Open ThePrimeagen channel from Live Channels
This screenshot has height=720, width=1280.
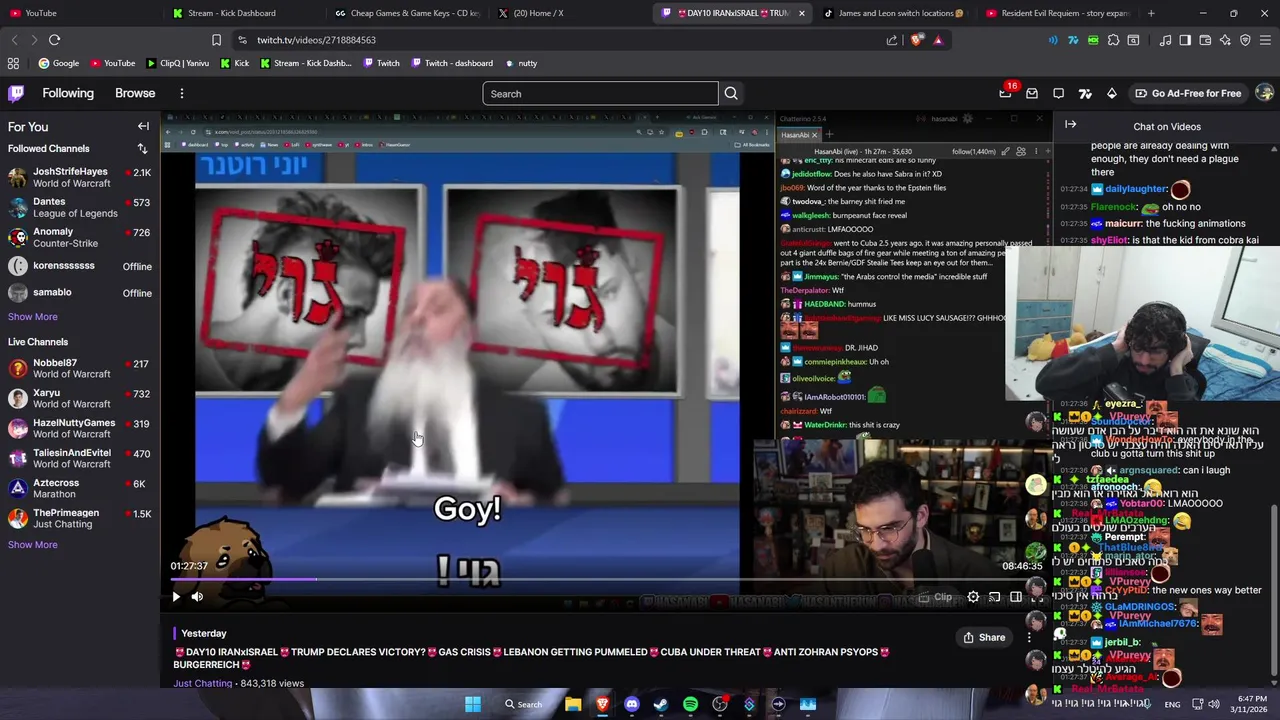80,518
